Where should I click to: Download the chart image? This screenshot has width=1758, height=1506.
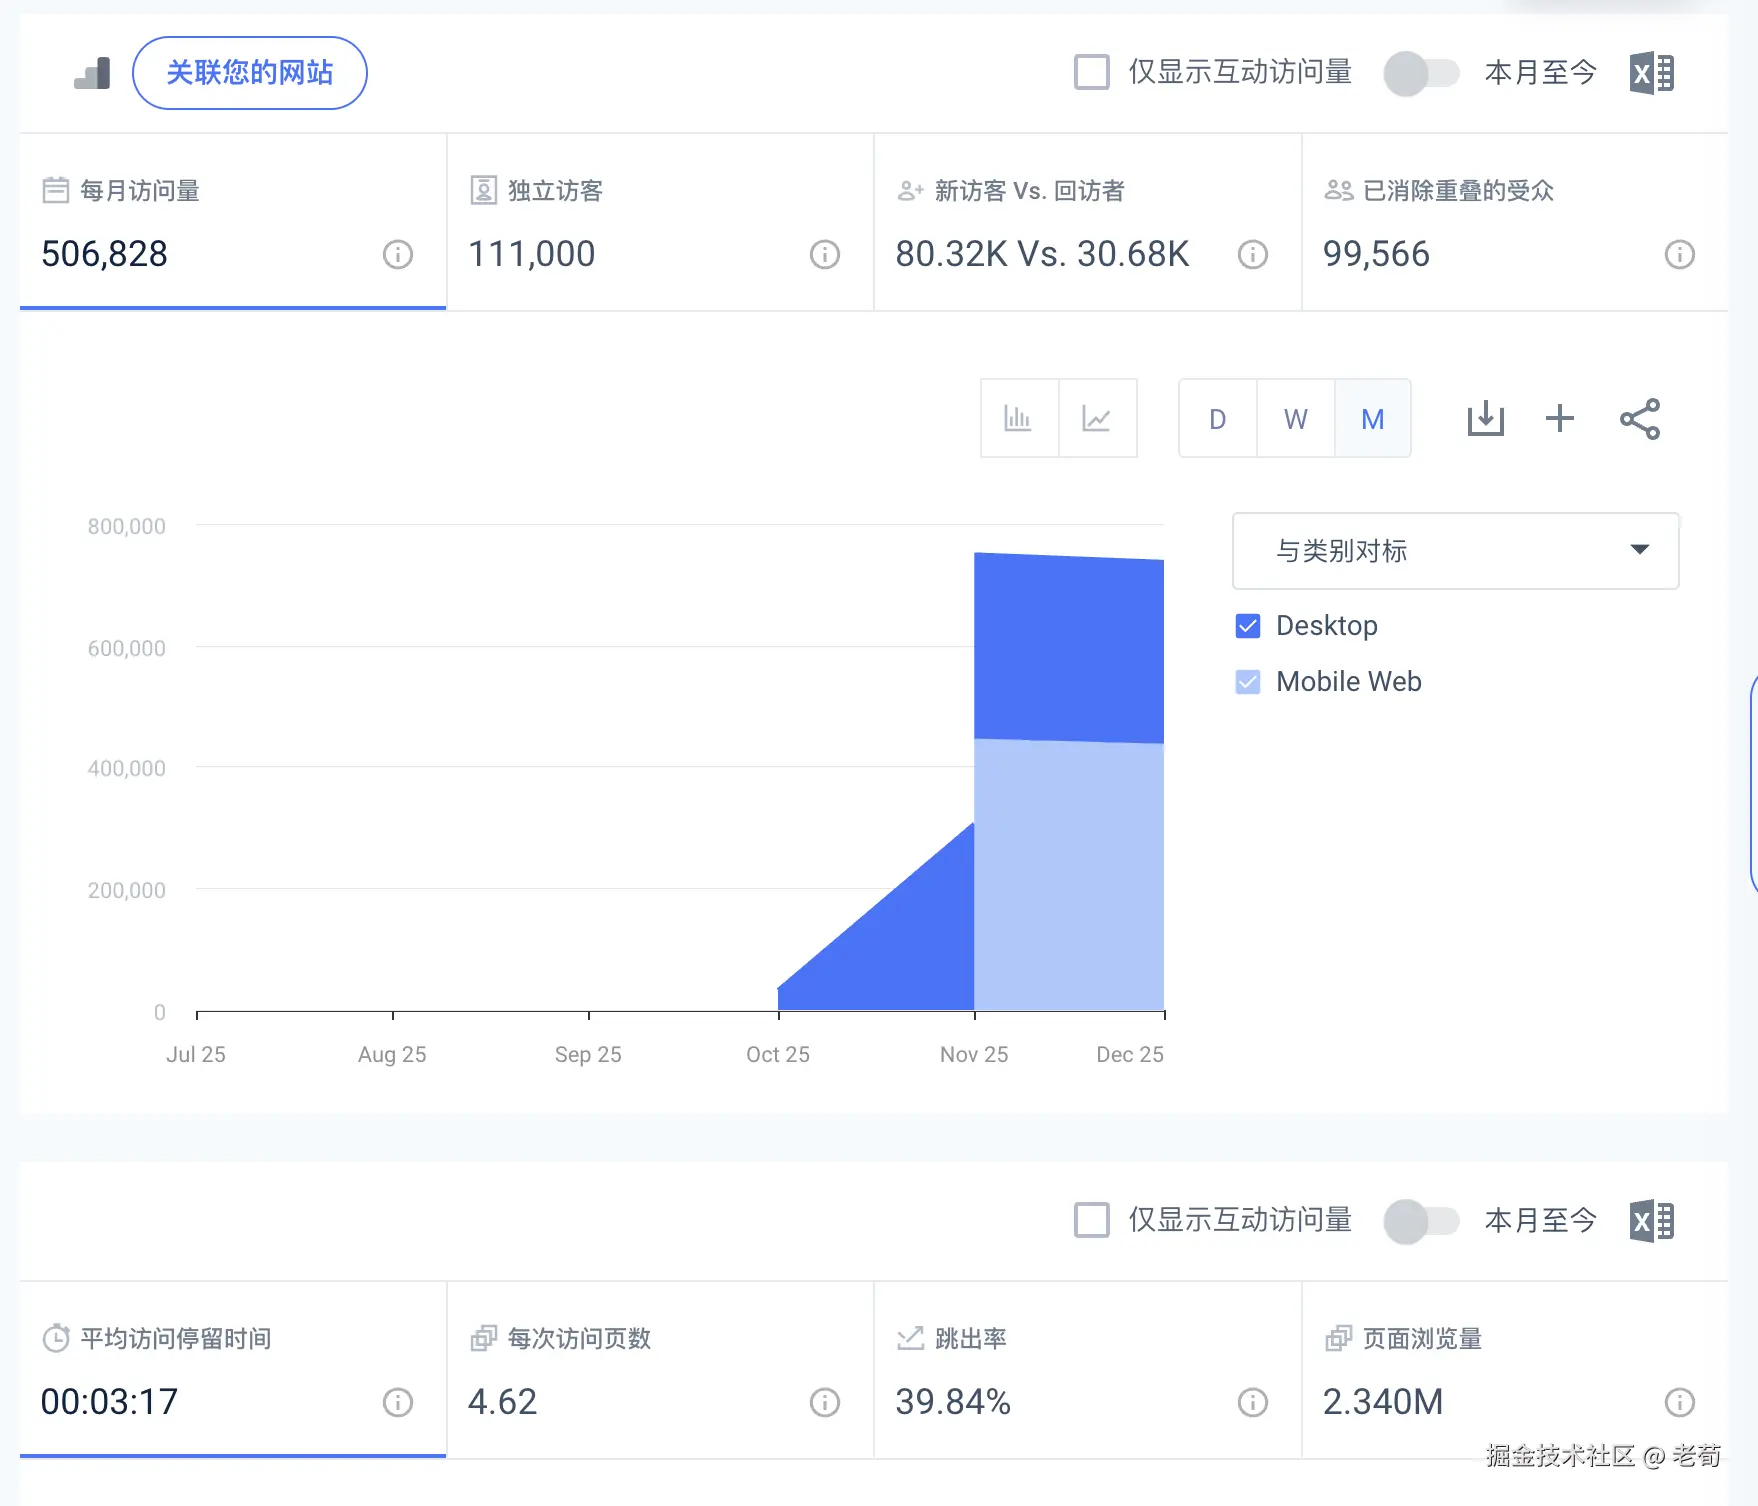coord(1486,418)
